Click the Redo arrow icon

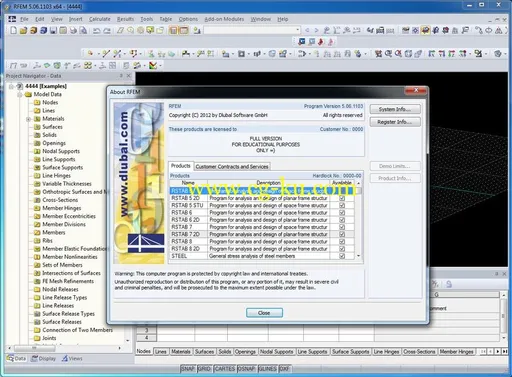(107, 31)
